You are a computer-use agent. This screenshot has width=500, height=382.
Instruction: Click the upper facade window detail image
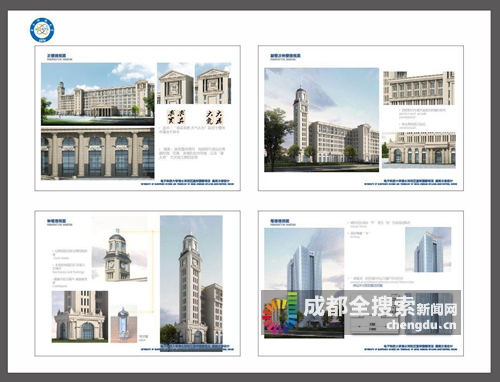pos(419,88)
